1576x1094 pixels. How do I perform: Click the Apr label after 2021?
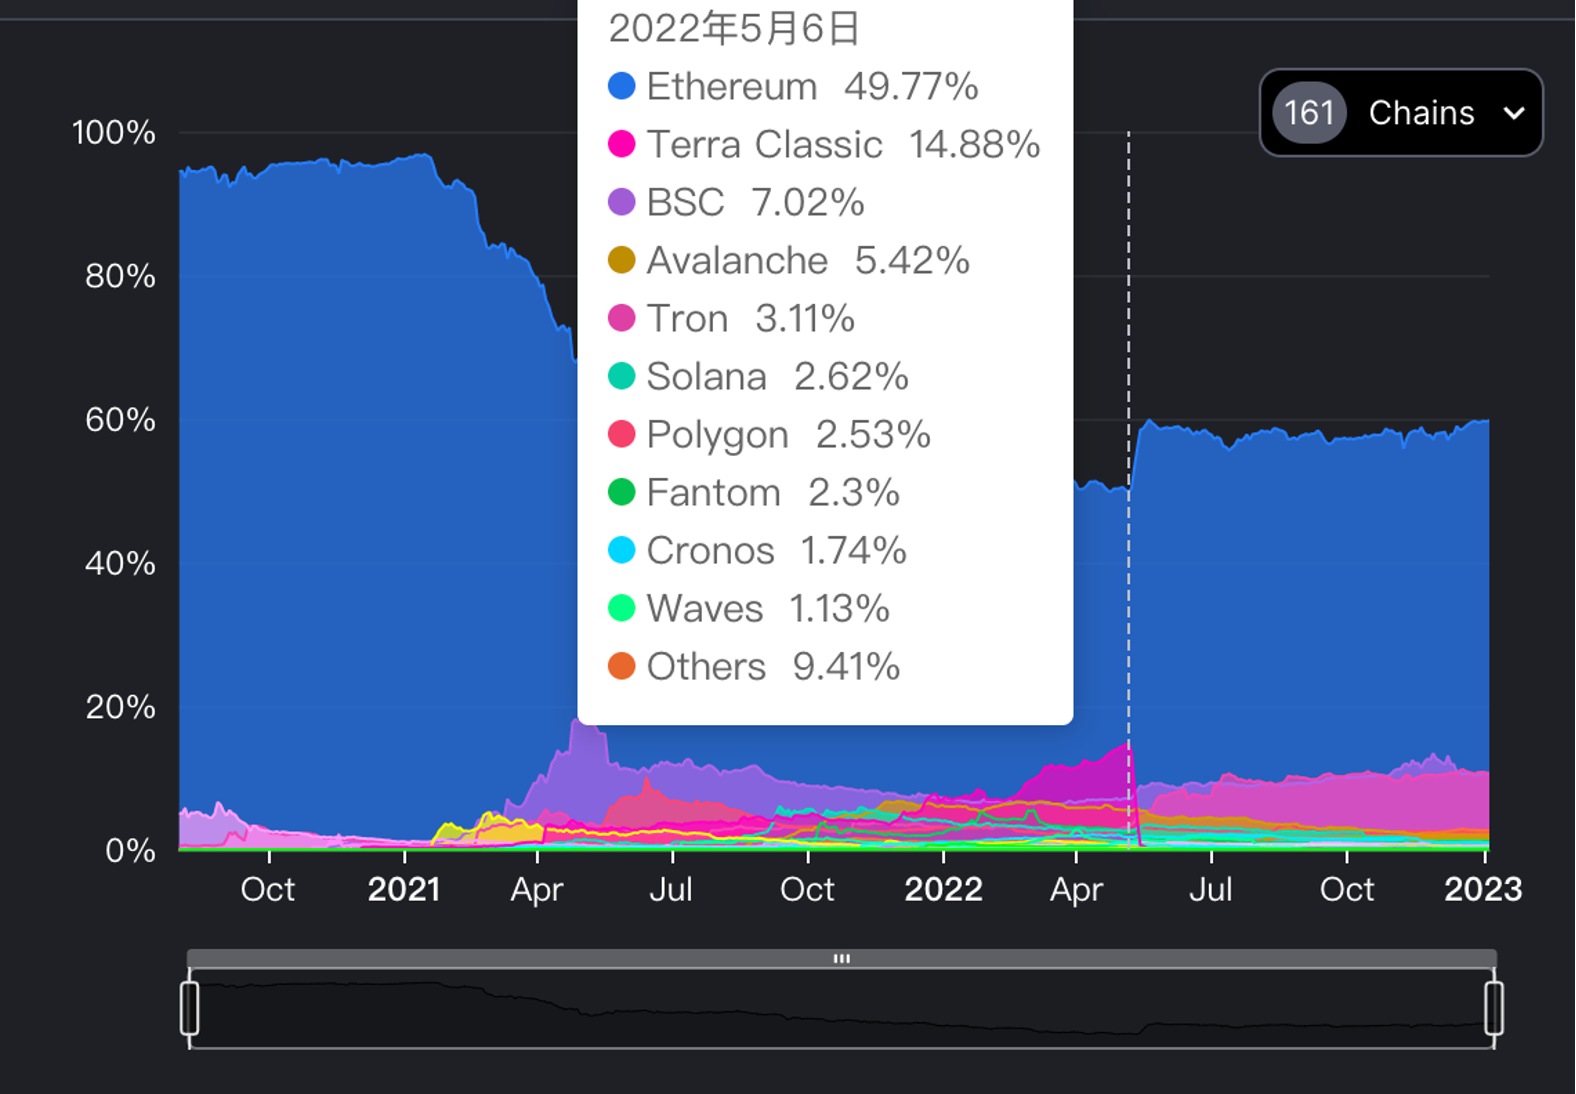pyautogui.click(x=537, y=889)
